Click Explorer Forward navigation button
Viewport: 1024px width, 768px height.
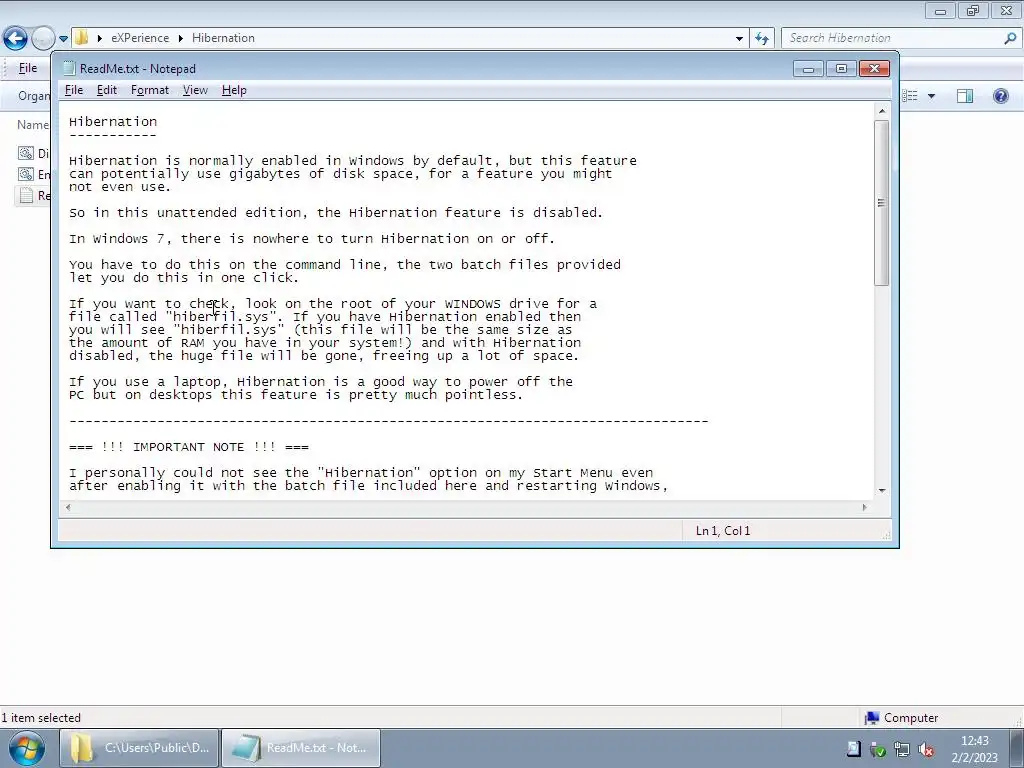43,39
